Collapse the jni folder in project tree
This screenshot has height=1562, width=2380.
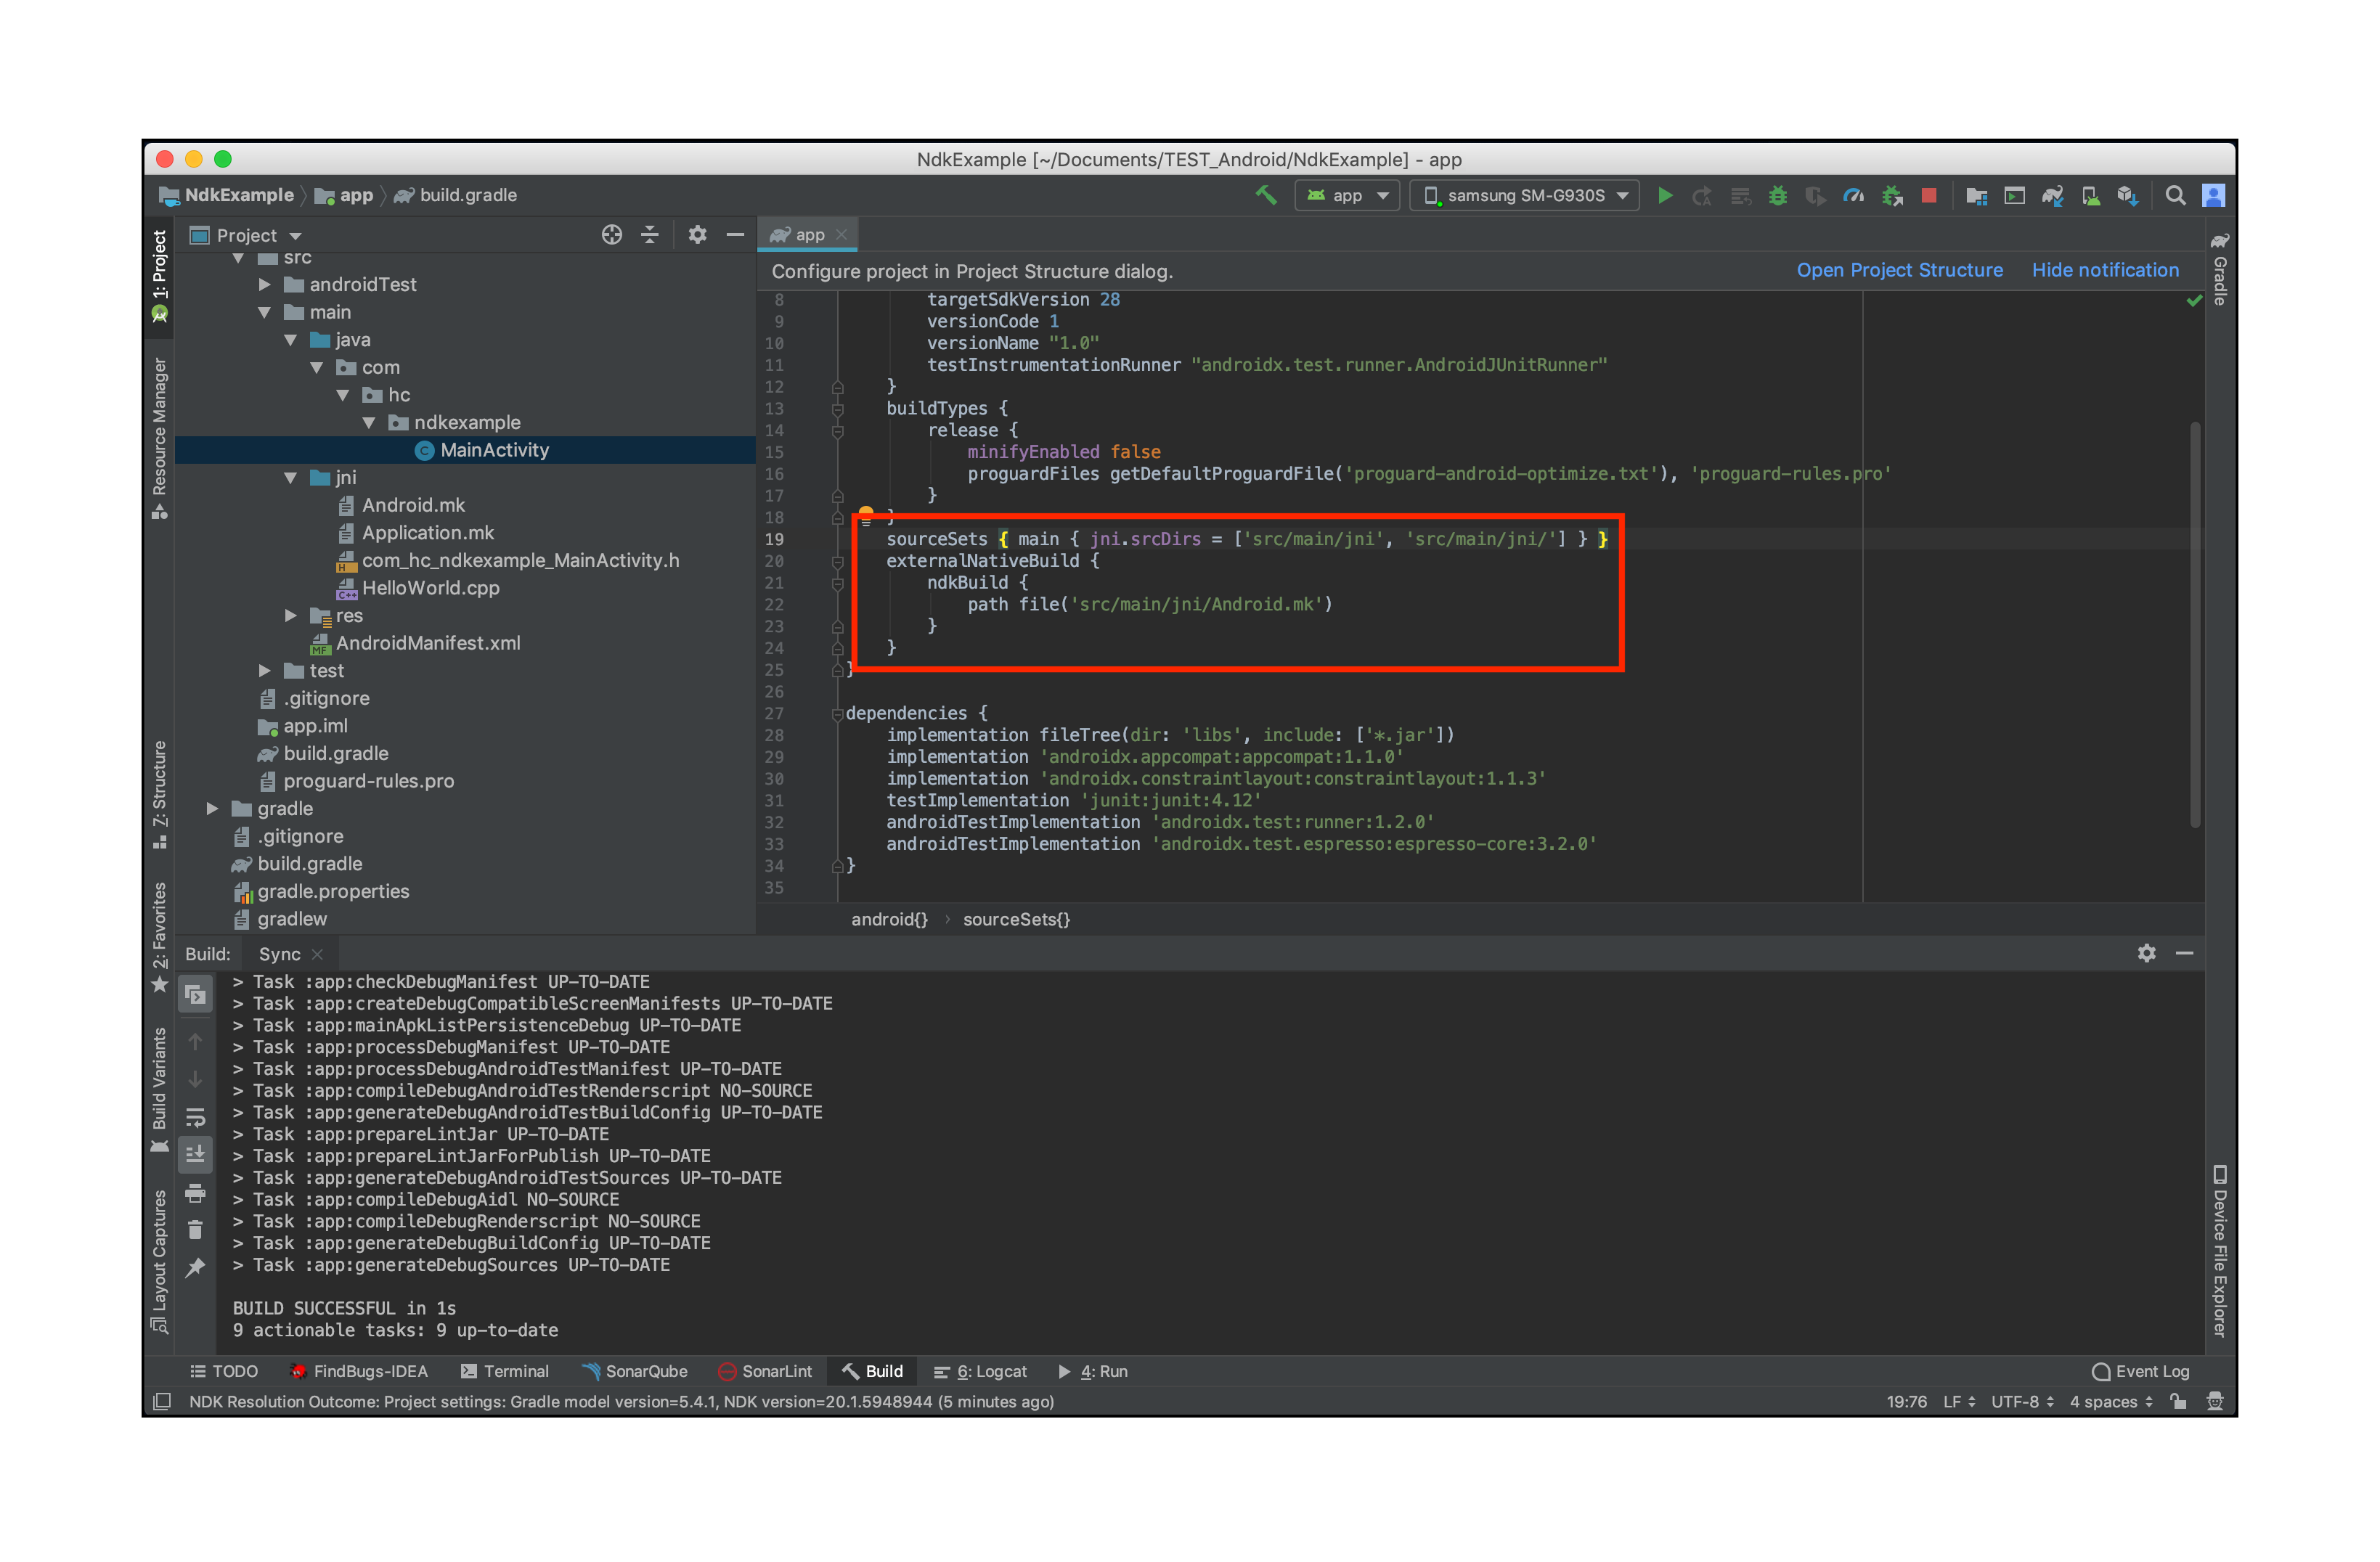click(291, 478)
